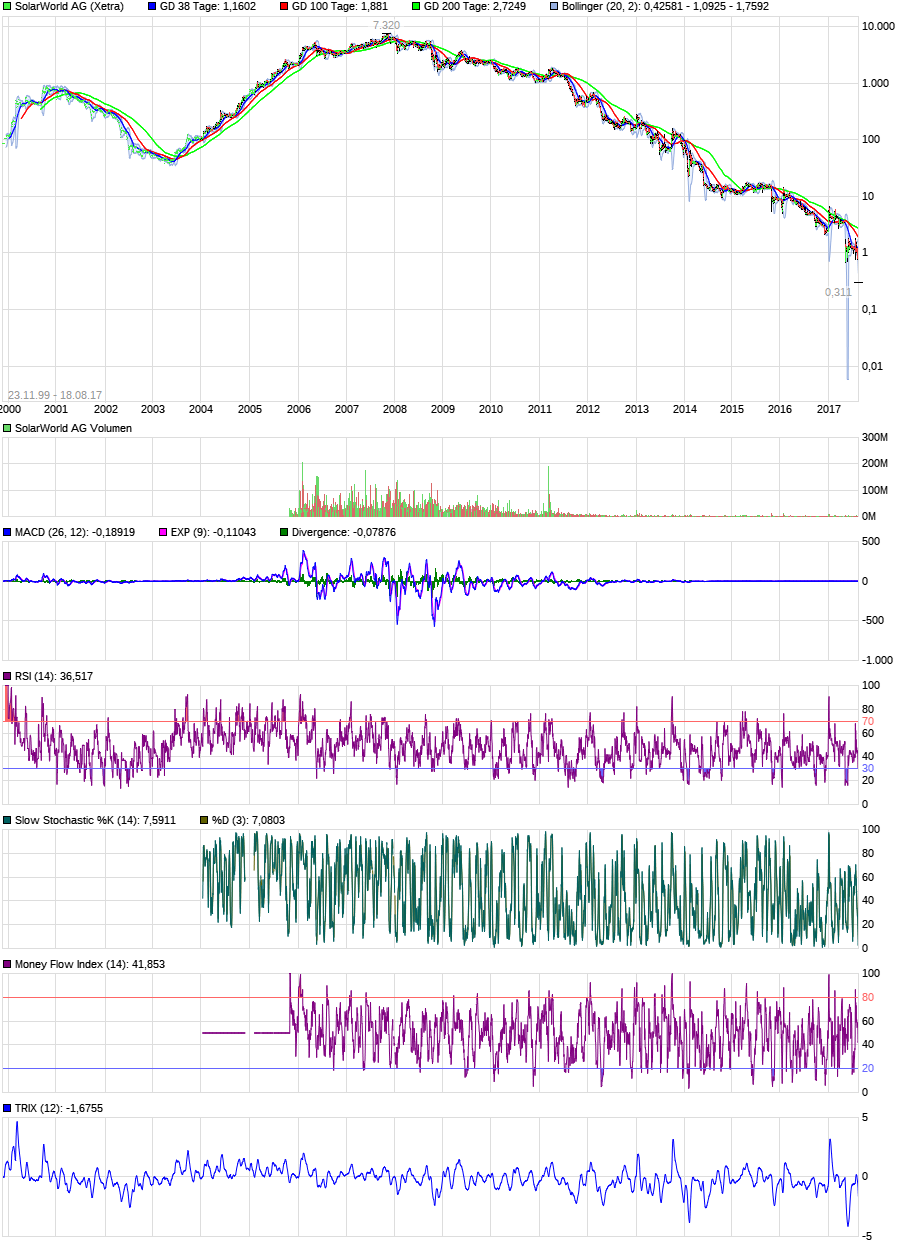Click the 7,320 peak price marker
Viewport: 900px width, 1246px height.
(386, 25)
